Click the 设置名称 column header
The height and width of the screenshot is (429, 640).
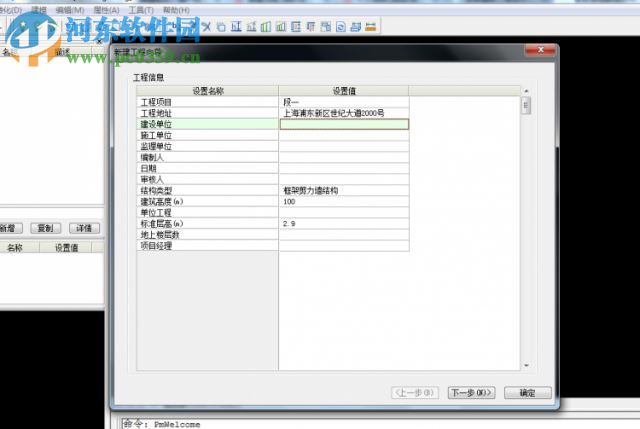point(208,91)
